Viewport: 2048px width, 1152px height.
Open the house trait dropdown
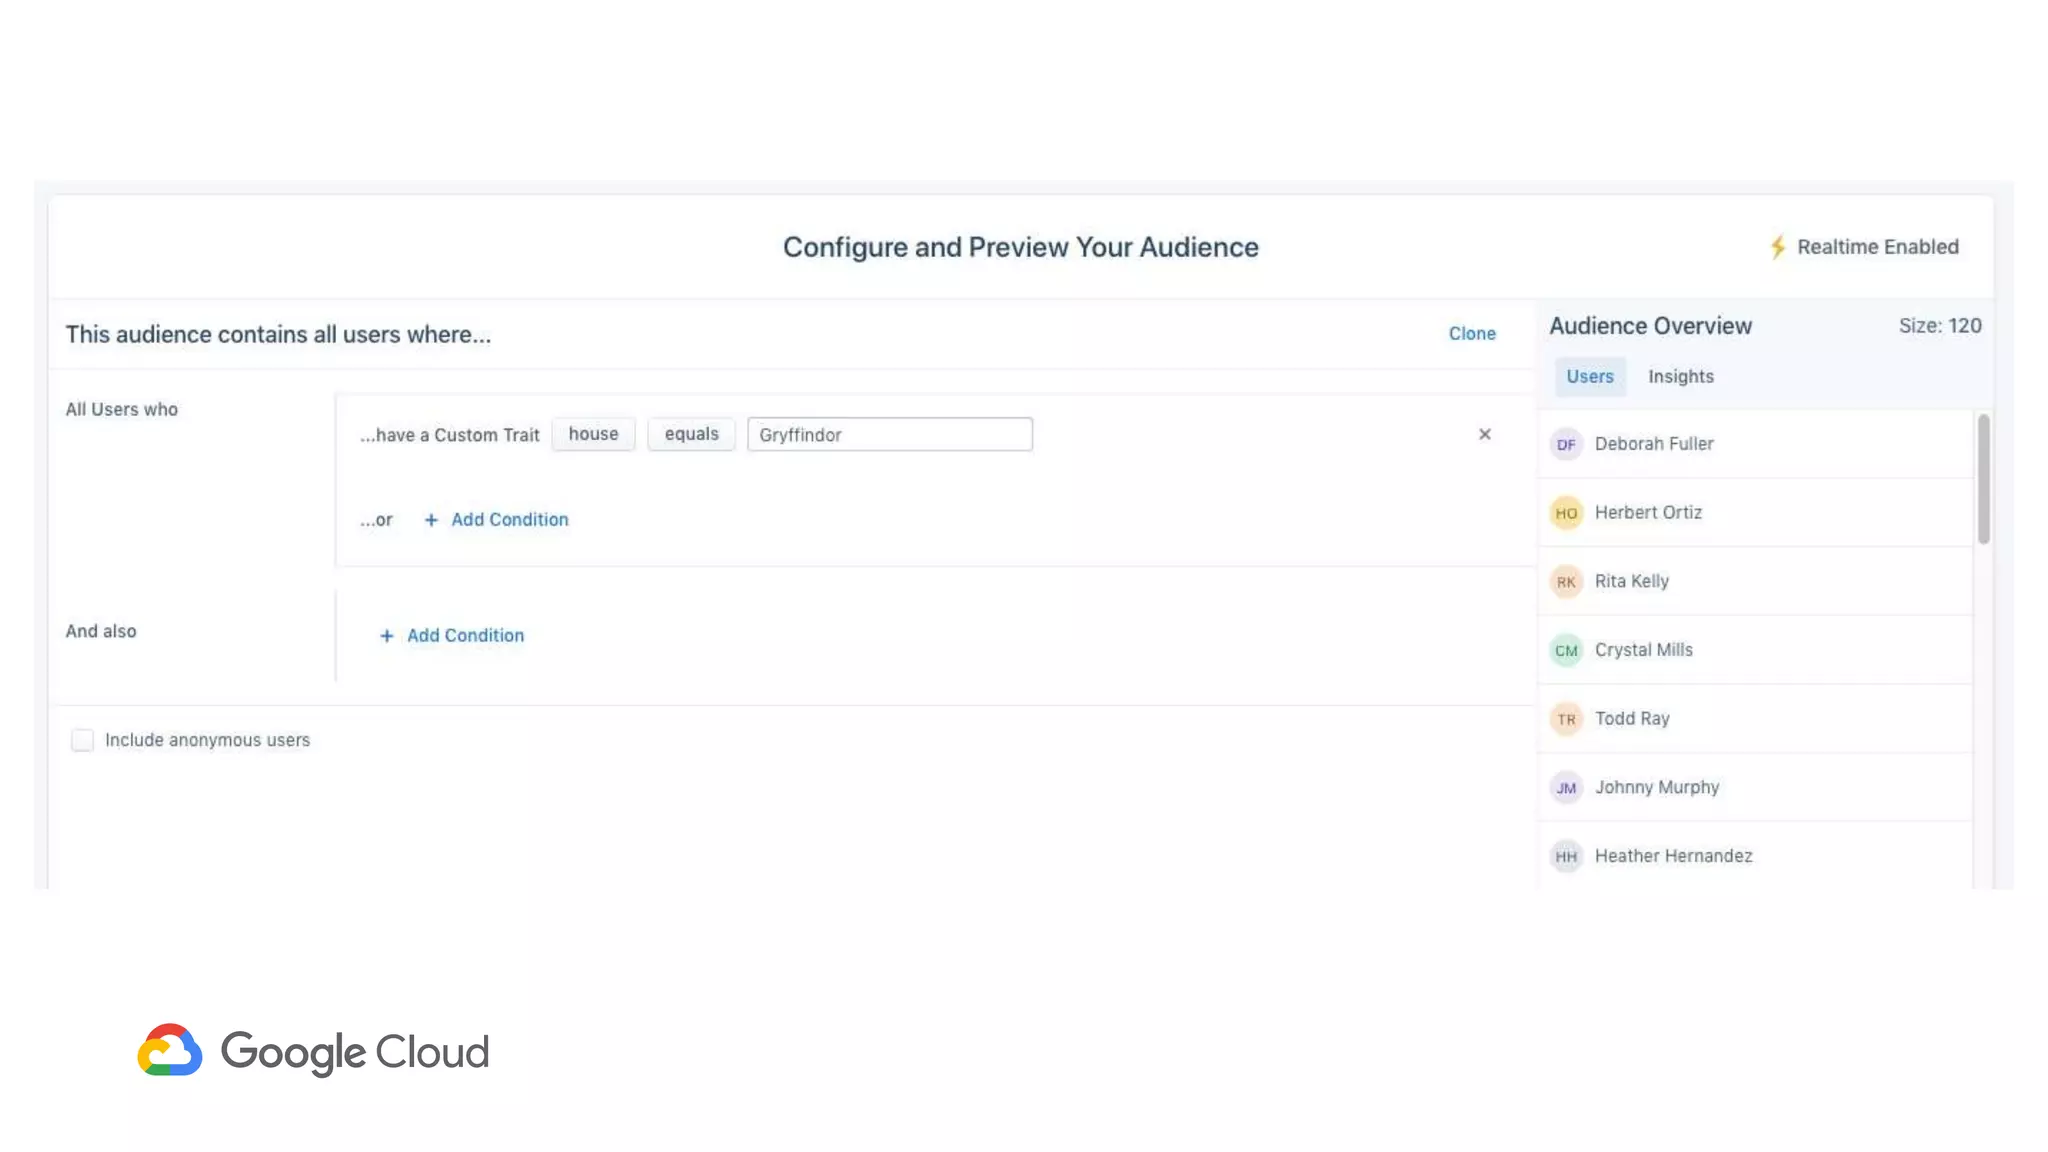[x=593, y=434]
